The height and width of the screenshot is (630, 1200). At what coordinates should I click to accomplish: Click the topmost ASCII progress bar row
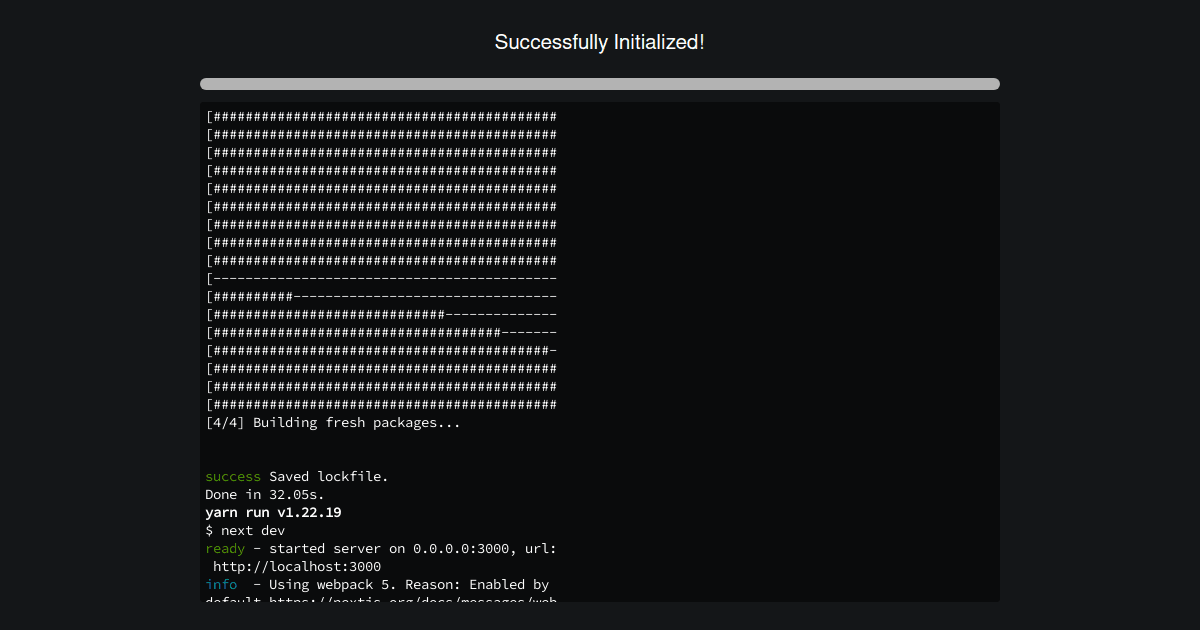[x=380, y=116]
